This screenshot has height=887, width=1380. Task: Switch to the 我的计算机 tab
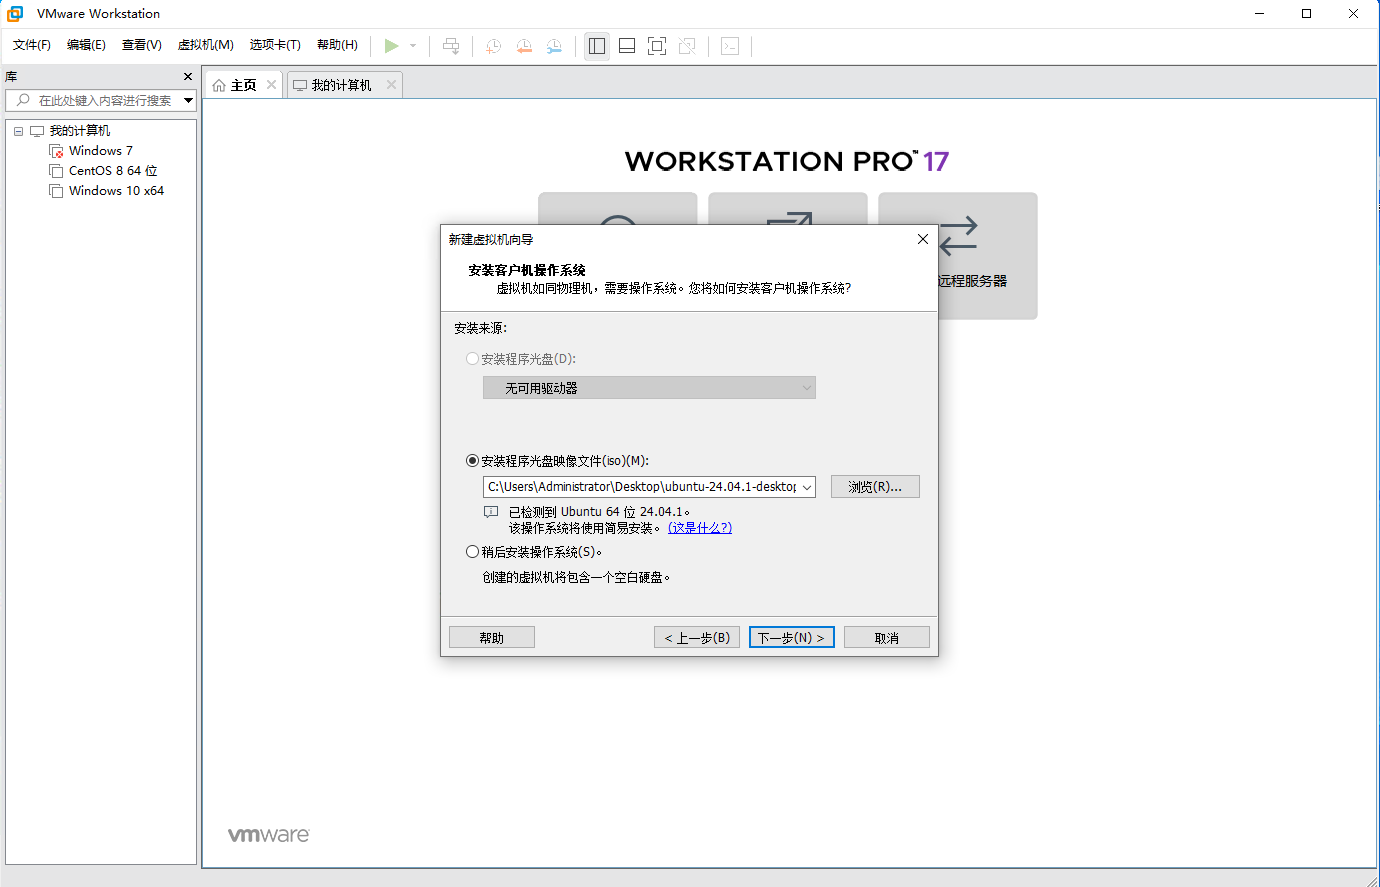340,85
